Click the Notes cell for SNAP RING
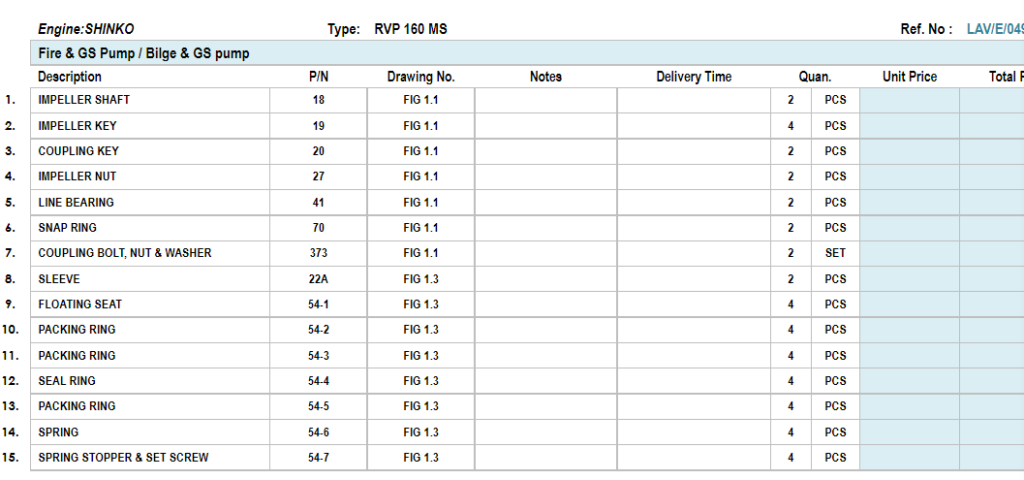This screenshot has height=480, width=1024. [545, 228]
